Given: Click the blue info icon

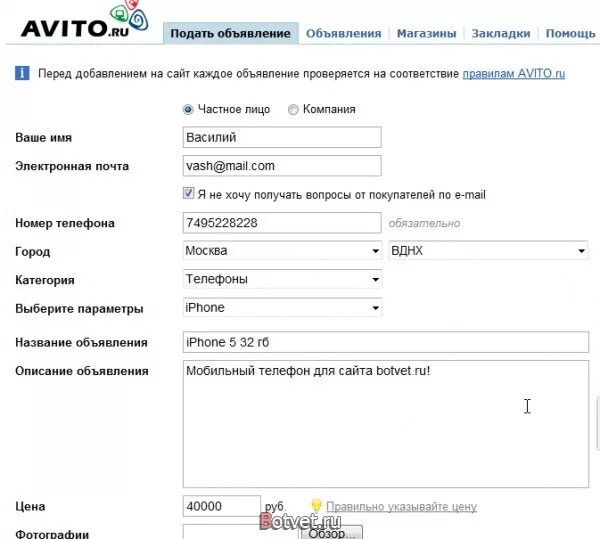Looking at the screenshot, I should click(x=22, y=73).
